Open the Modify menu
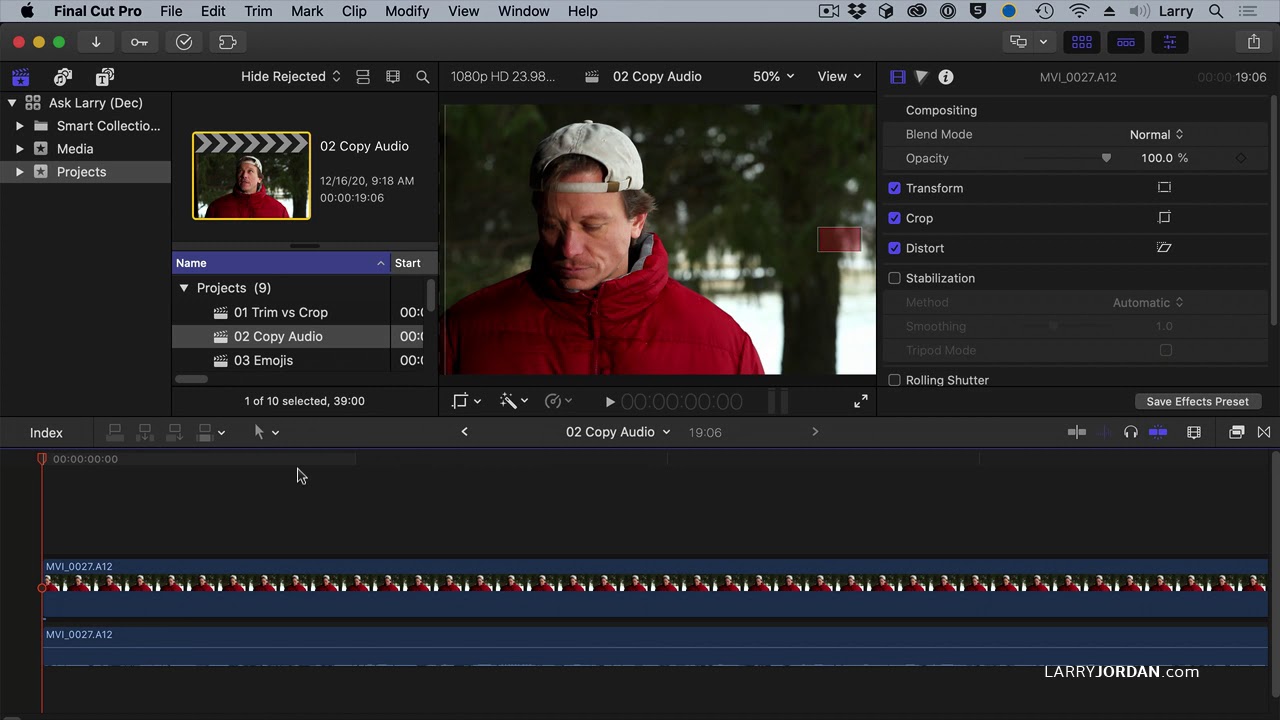 407,11
